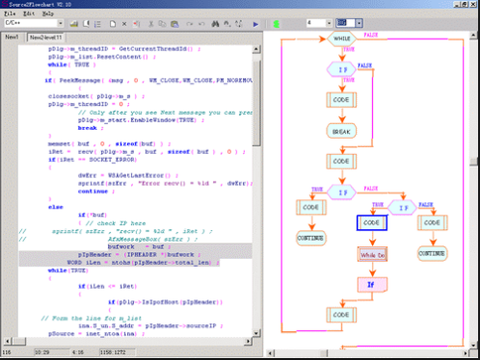Expand the highlighted zoom combo box arrow

click(x=359, y=23)
